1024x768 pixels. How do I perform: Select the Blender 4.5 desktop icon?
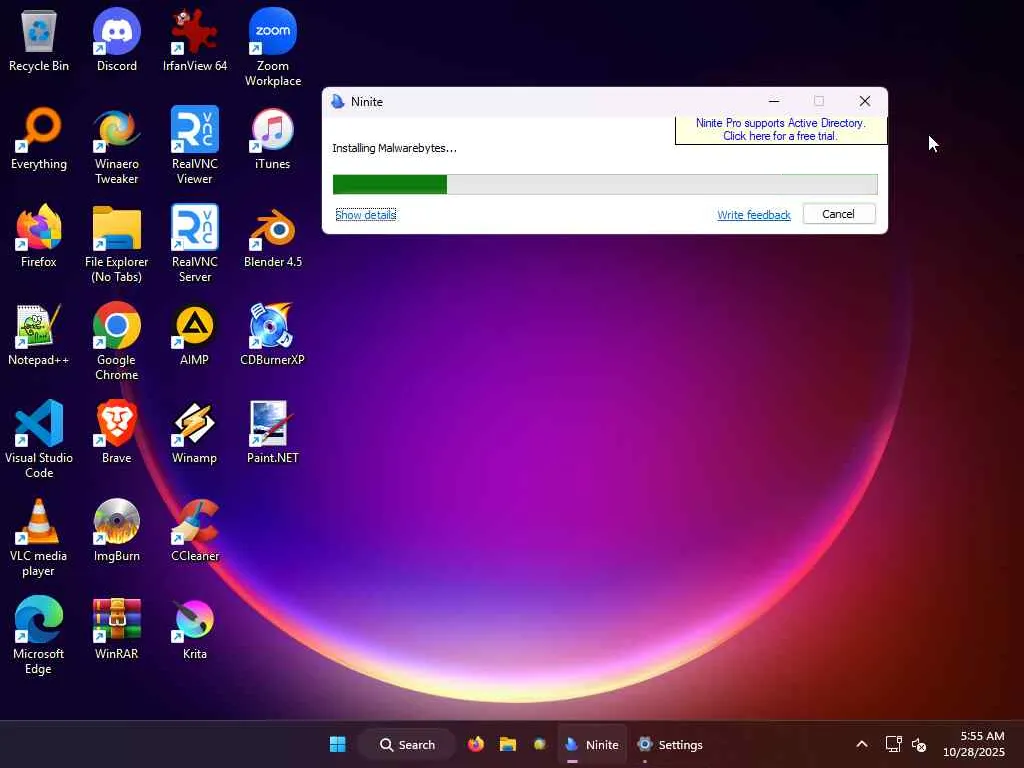point(273,237)
